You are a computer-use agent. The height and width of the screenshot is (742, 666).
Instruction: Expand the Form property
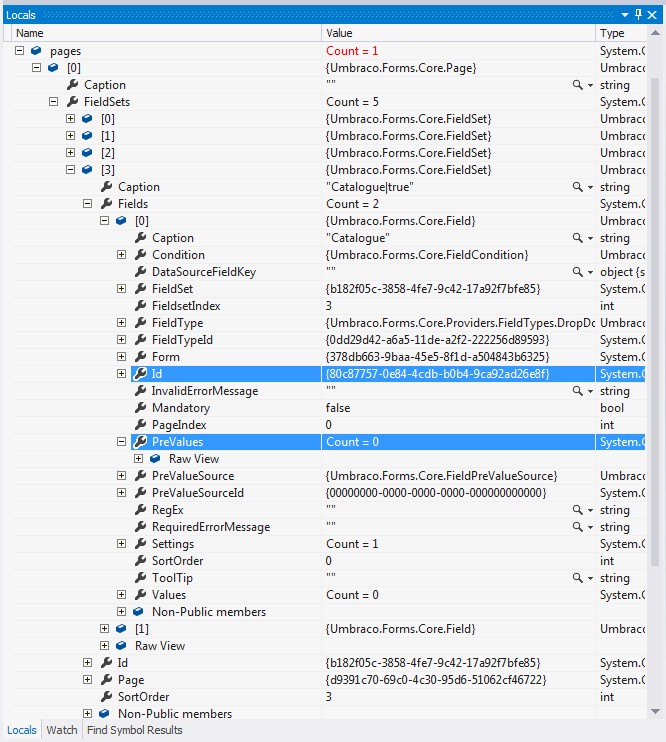pos(122,357)
